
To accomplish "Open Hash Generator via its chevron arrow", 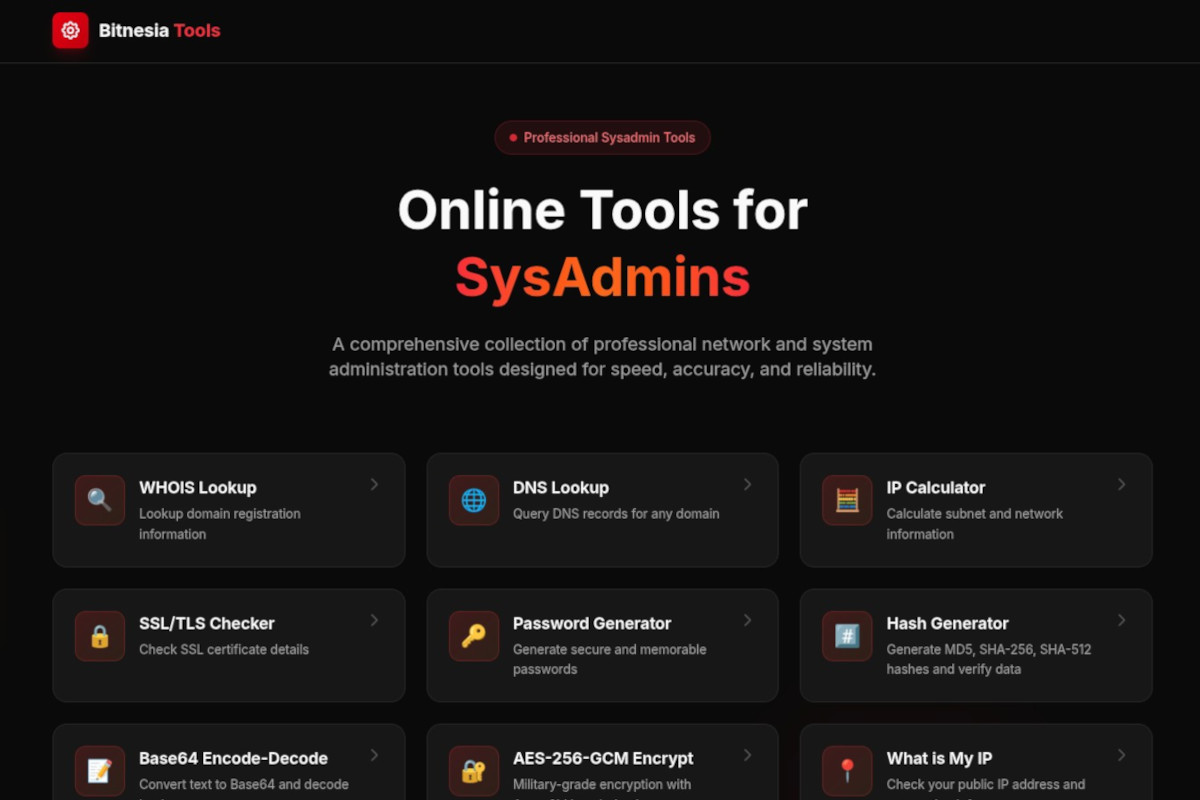I will click(x=1122, y=621).
